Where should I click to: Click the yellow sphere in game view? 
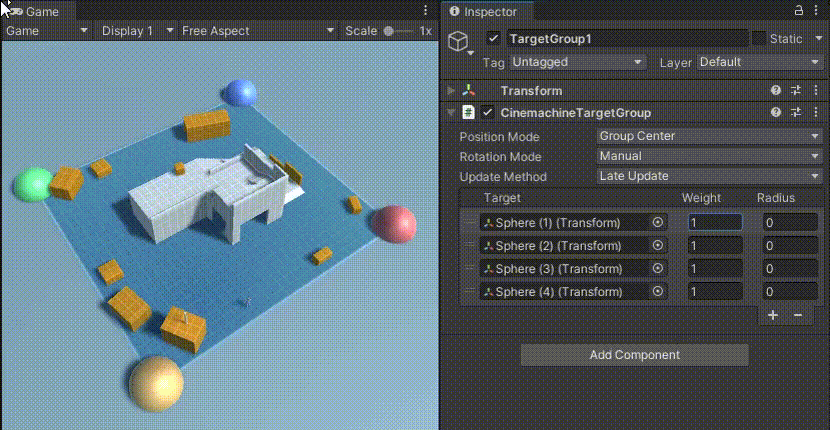click(156, 383)
